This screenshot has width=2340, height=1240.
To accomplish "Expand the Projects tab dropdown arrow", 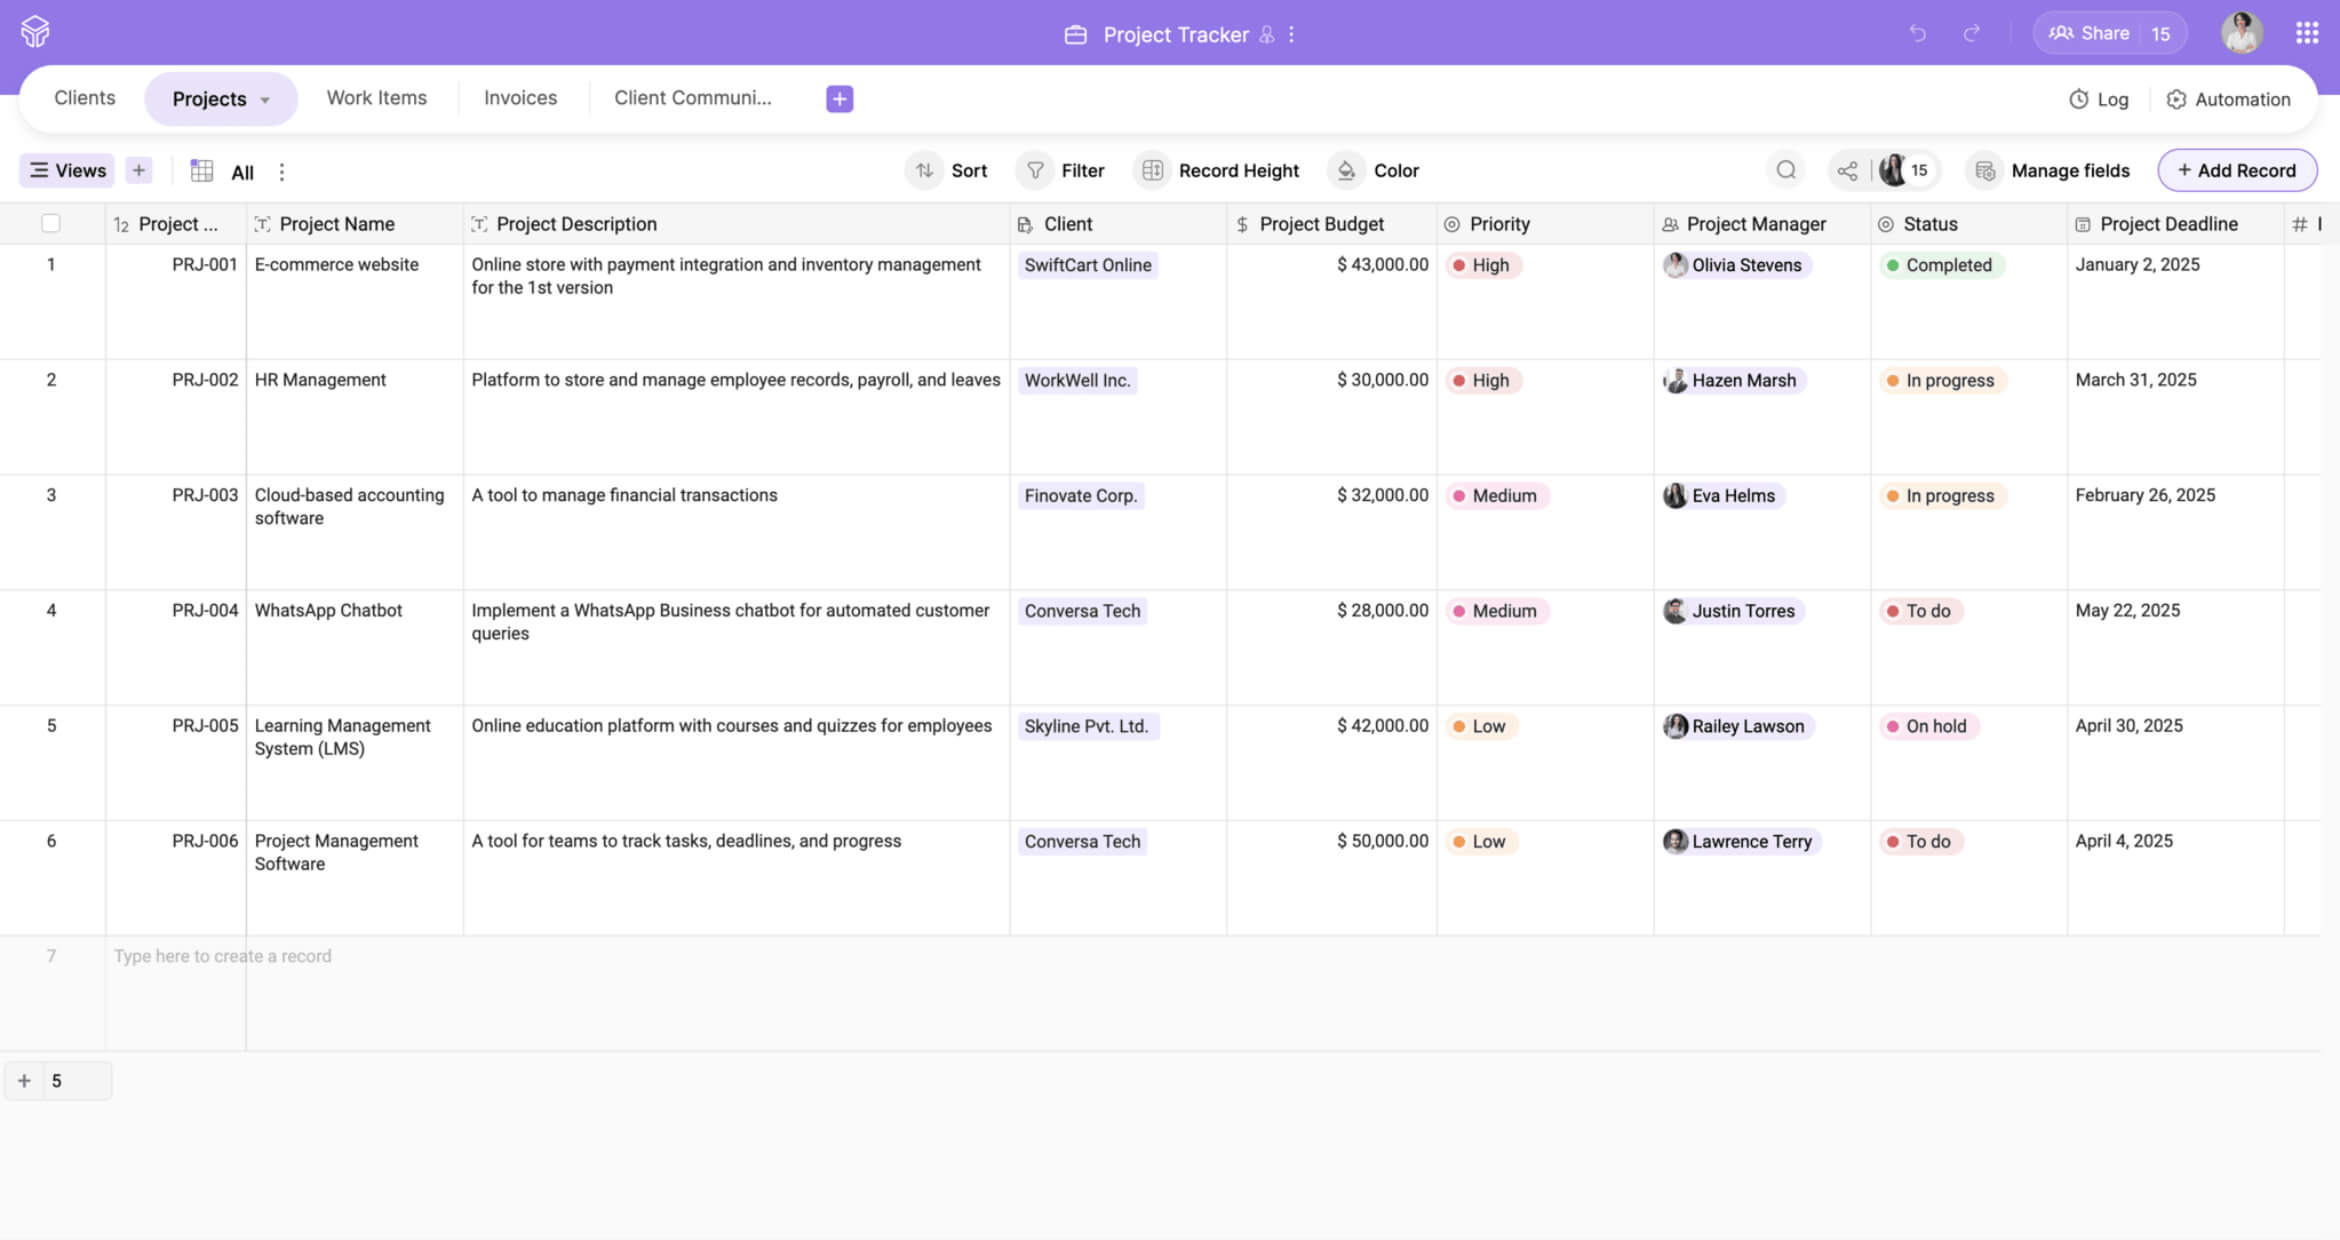I will (265, 100).
